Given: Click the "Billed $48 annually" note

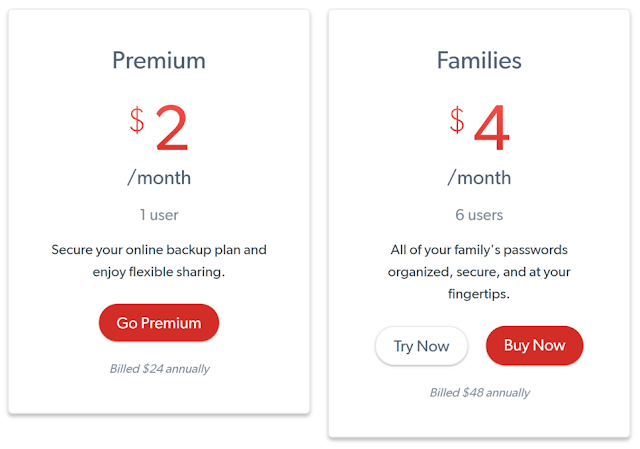Looking at the screenshot, I should 479,392.
